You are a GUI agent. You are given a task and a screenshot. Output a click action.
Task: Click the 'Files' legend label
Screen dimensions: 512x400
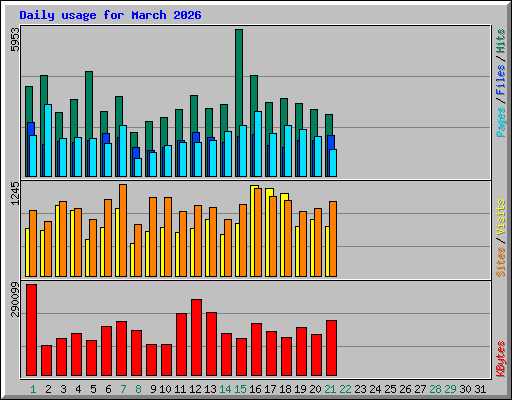click(x=501, y=79)
